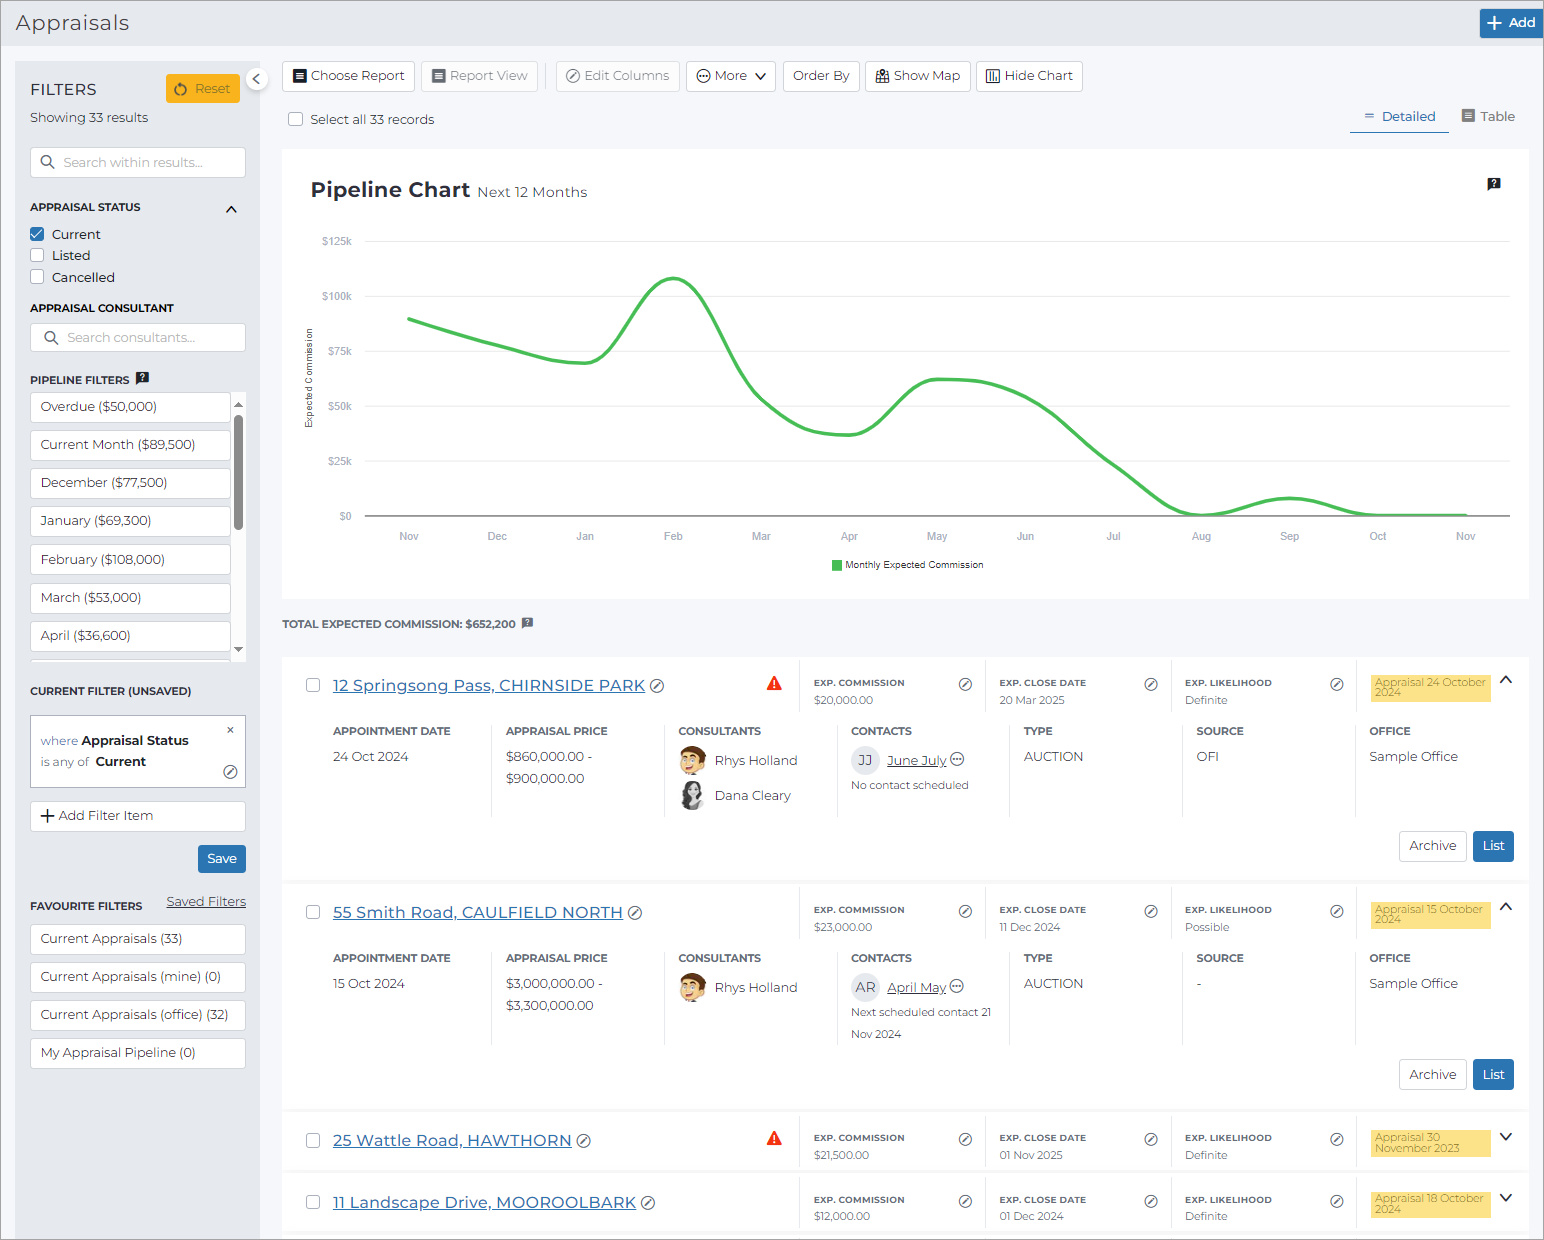Edit Exp. Commission for 12 Springsong Pass

coord(965,685)
